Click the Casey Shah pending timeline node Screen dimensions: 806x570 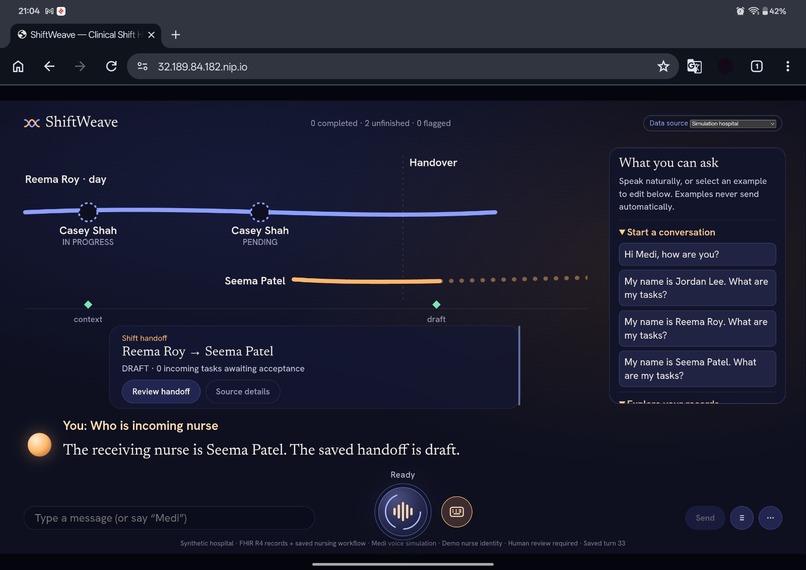pyautogui.click(x=260, y=211)
